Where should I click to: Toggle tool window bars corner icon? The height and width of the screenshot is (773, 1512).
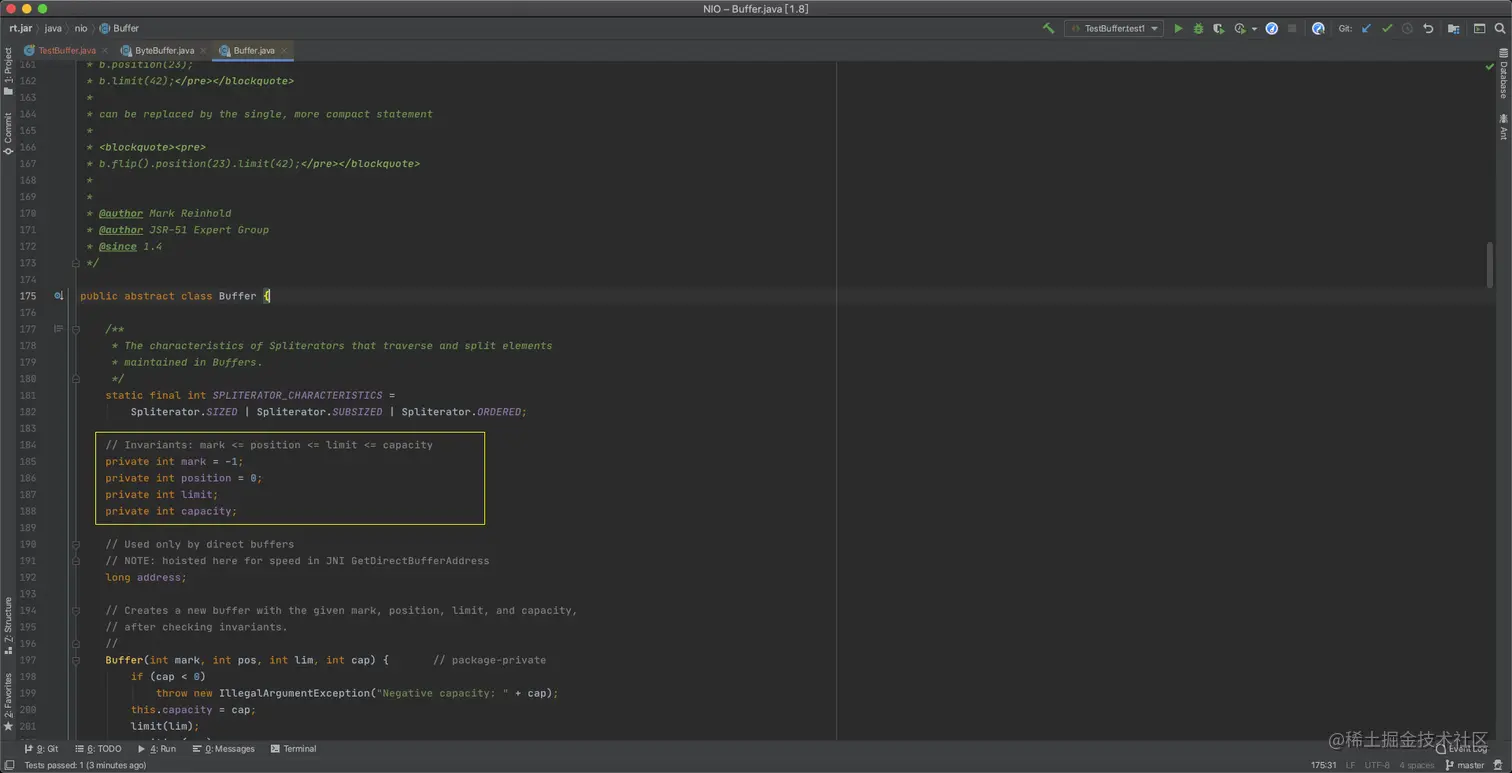[9, 765]
